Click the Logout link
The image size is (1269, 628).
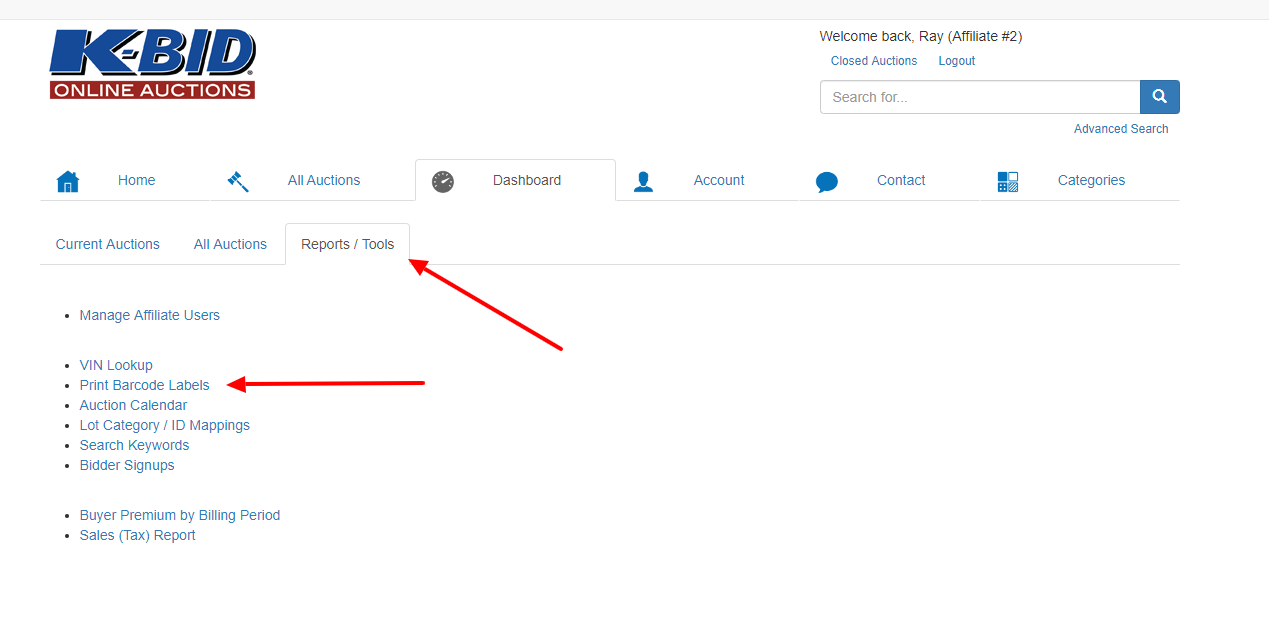957,61
